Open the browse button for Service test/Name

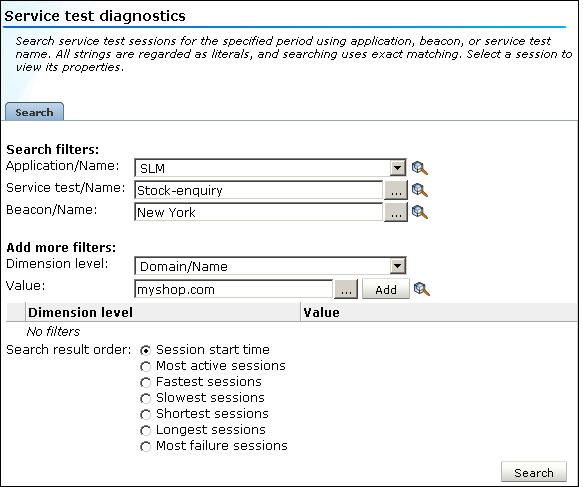[396, 190]
